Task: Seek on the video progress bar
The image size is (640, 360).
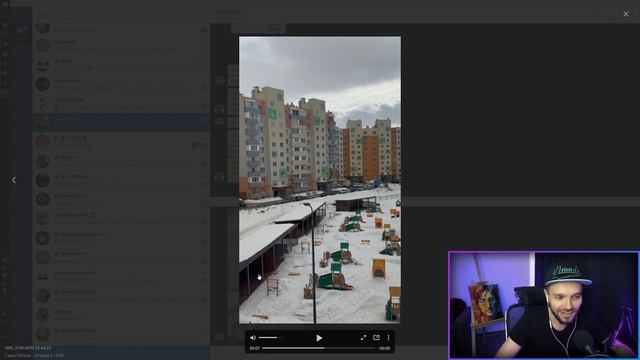Action: [319, 348]
